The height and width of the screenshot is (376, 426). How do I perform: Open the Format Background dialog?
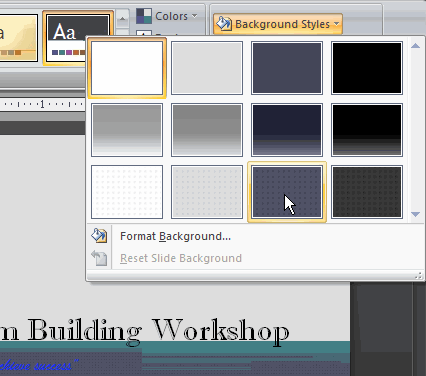255,236
